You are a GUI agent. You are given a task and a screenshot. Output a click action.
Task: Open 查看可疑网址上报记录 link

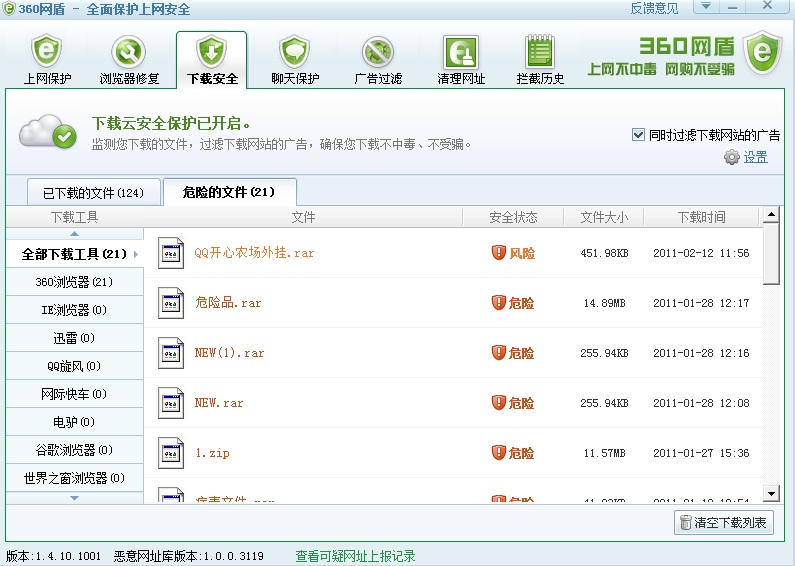355,556
